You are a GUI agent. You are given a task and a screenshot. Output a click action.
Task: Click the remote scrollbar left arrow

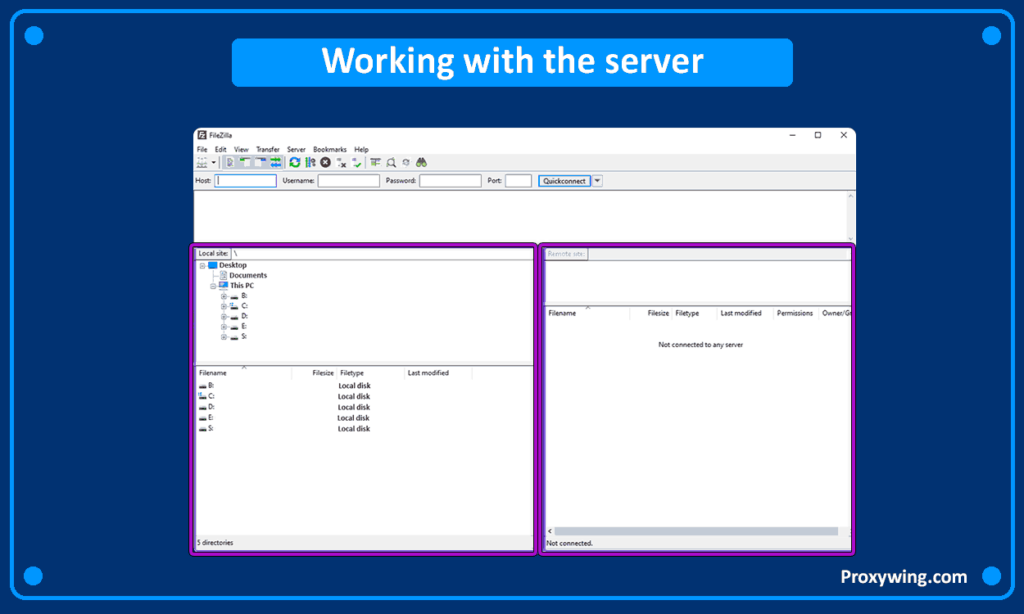click(550, 532)
